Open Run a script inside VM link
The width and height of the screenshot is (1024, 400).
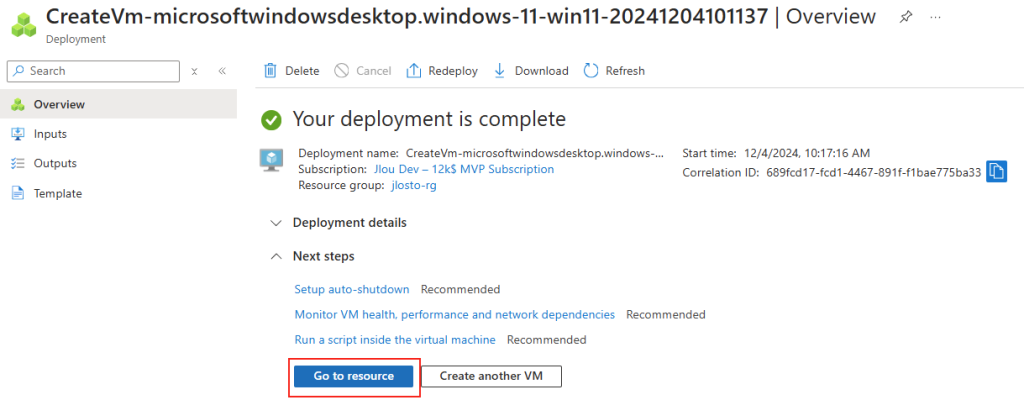[x=395, y=340]
